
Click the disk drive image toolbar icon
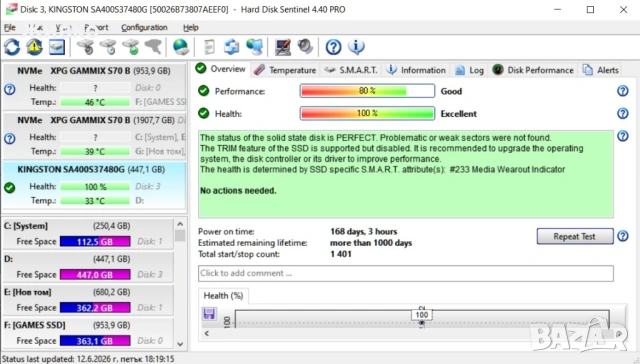point(57,47)
